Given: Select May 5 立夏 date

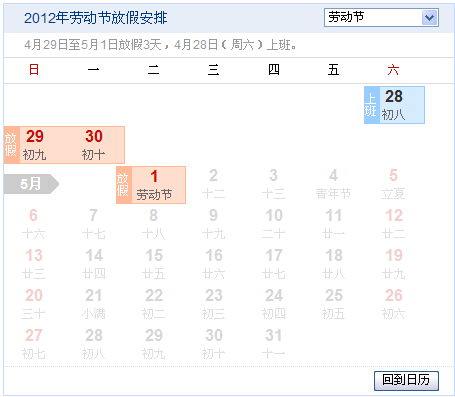Looking at the screenshot, I should 393,184.
